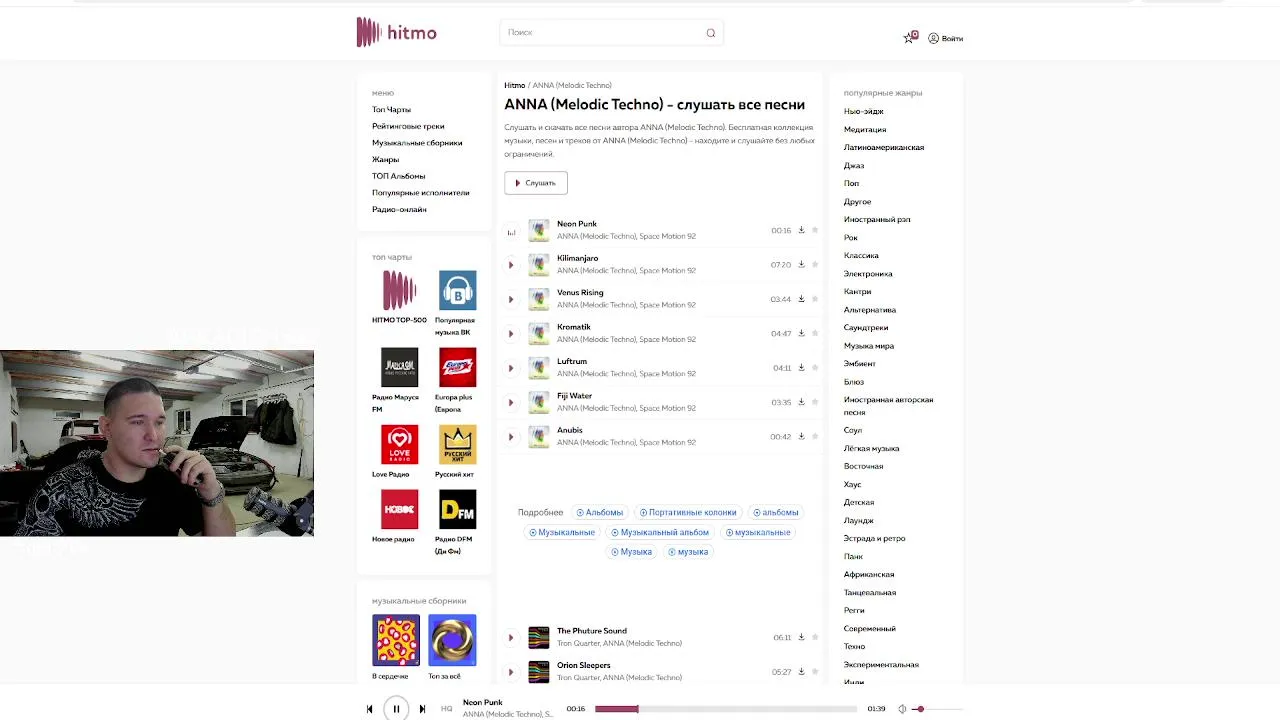Open HITMO TOP-500 chart thumbnail
The width and height of the screenshot is (1280, 720).
point(399,290)
